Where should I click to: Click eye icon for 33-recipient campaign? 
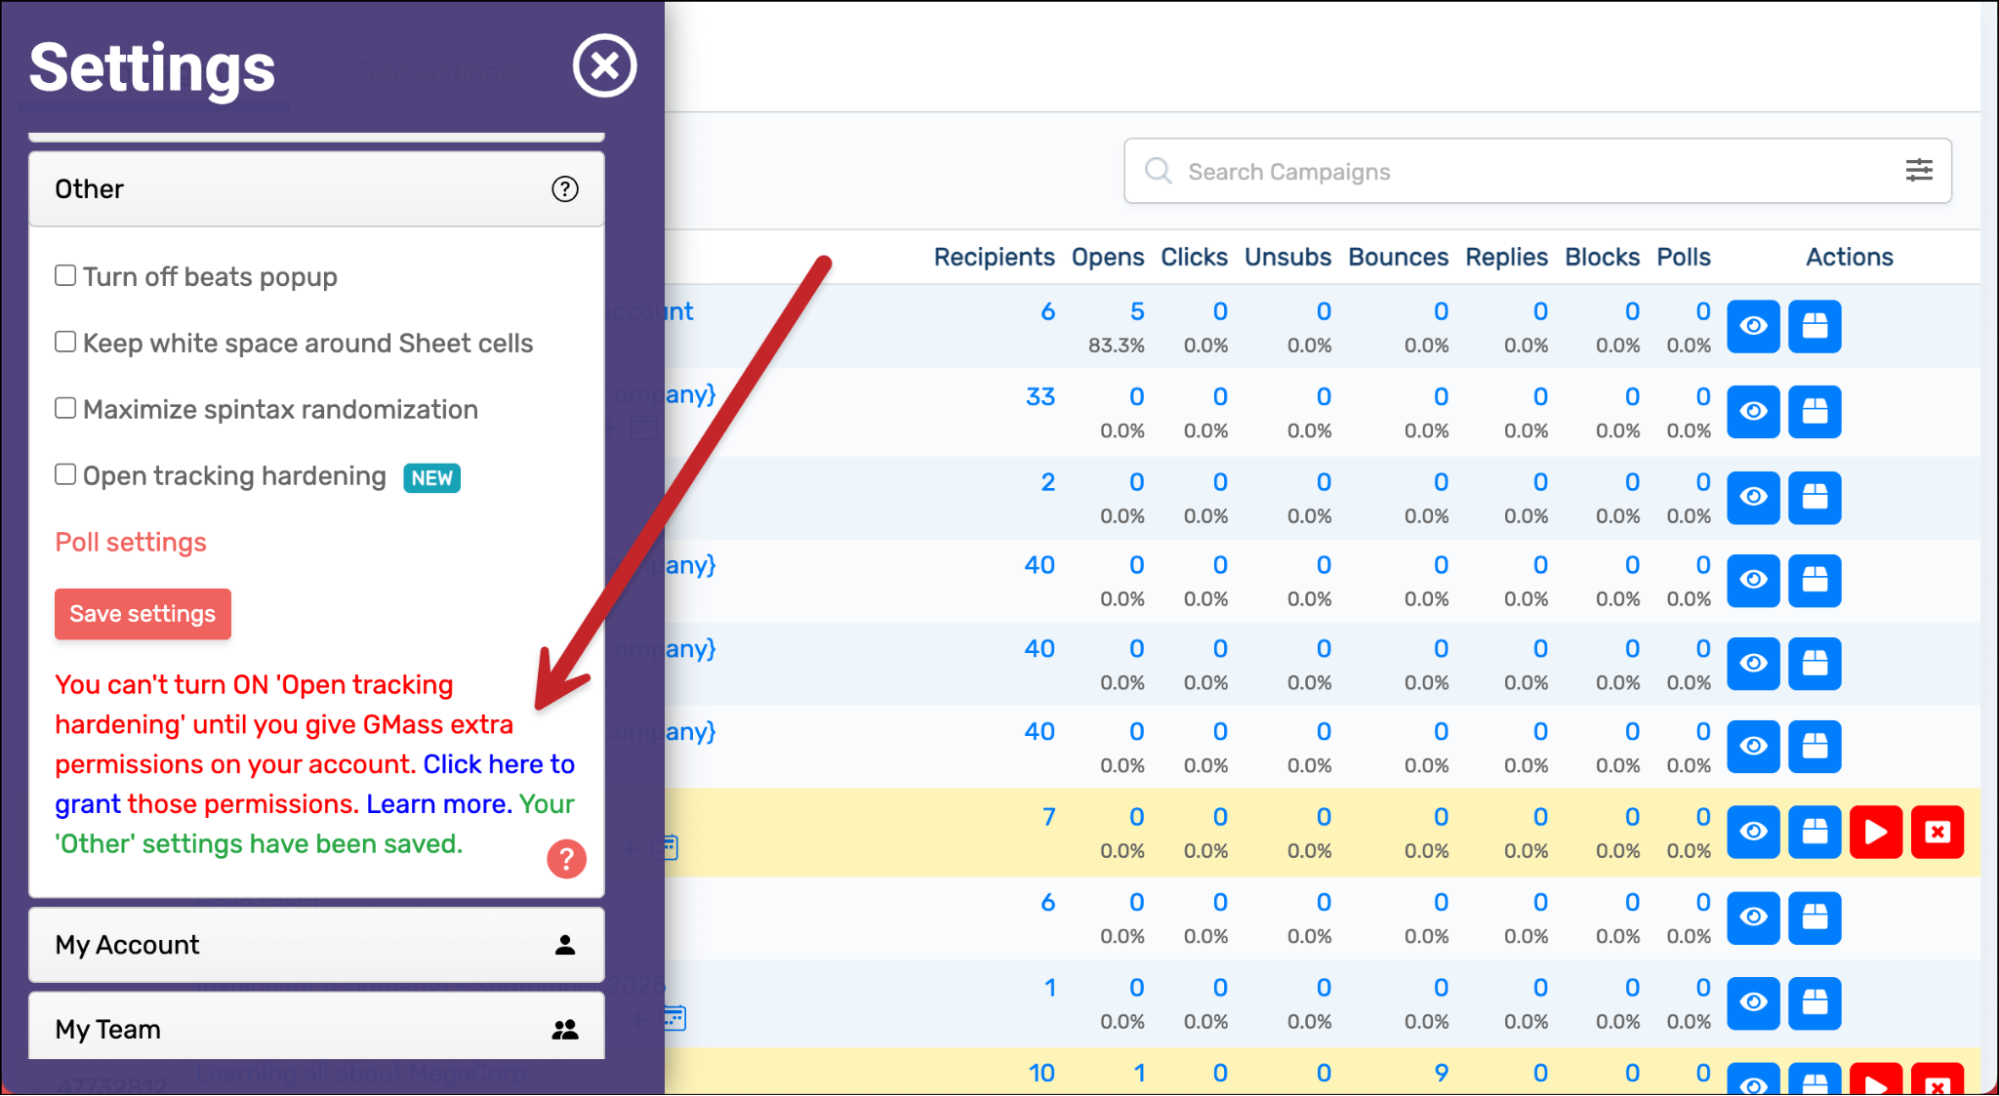(x=1753, y=412)
